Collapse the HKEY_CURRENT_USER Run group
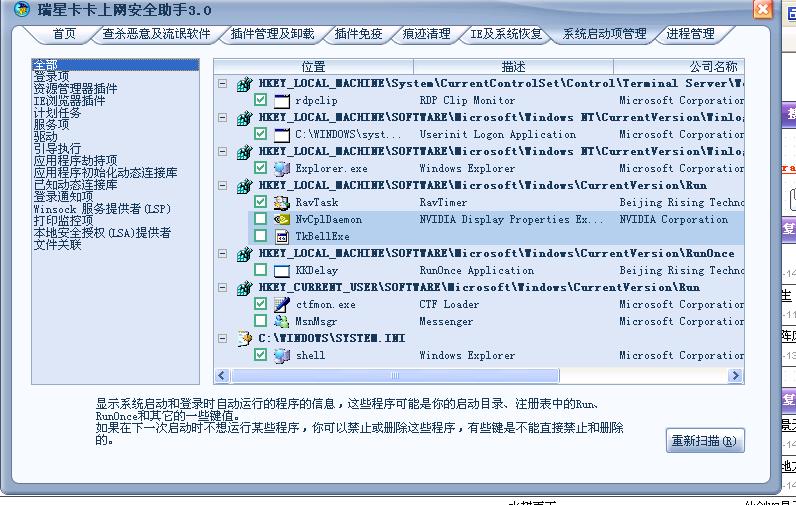 [222, 287]
